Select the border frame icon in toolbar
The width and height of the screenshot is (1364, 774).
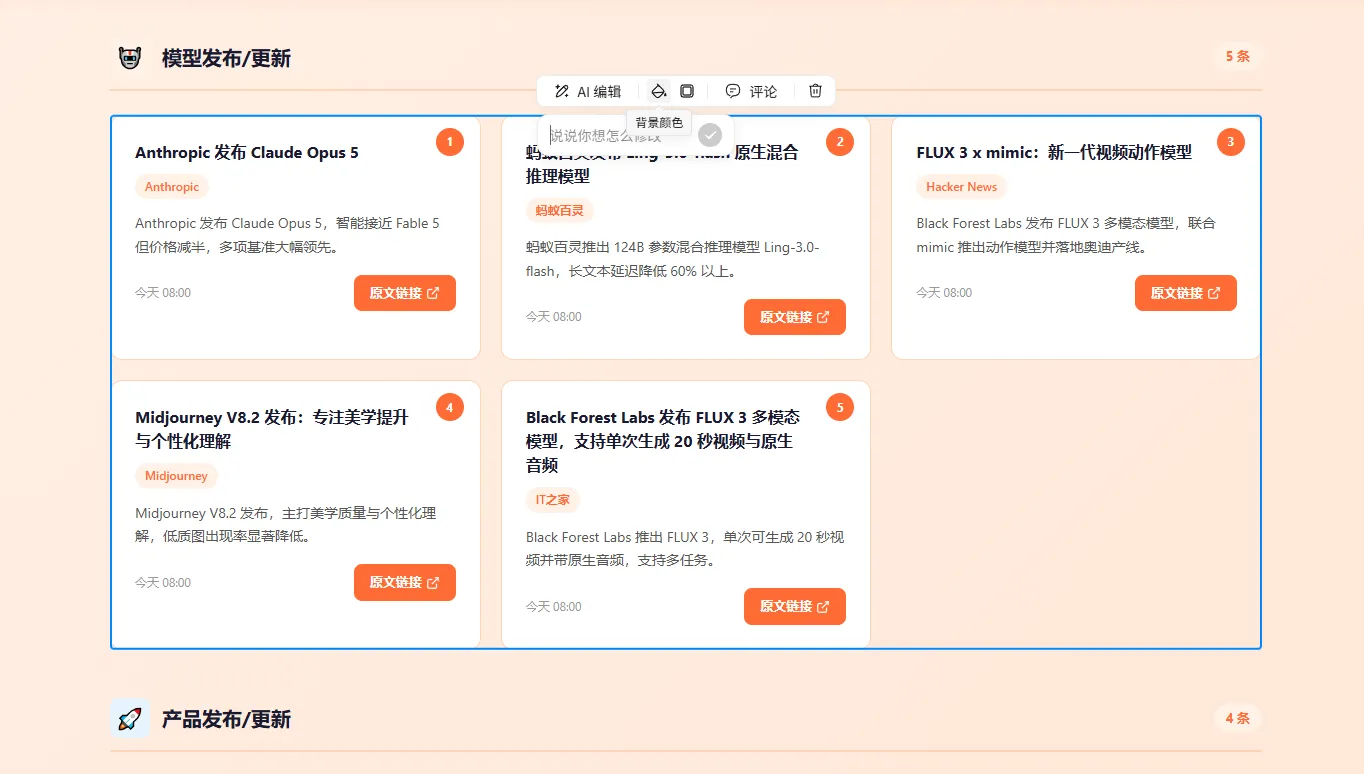687,91
